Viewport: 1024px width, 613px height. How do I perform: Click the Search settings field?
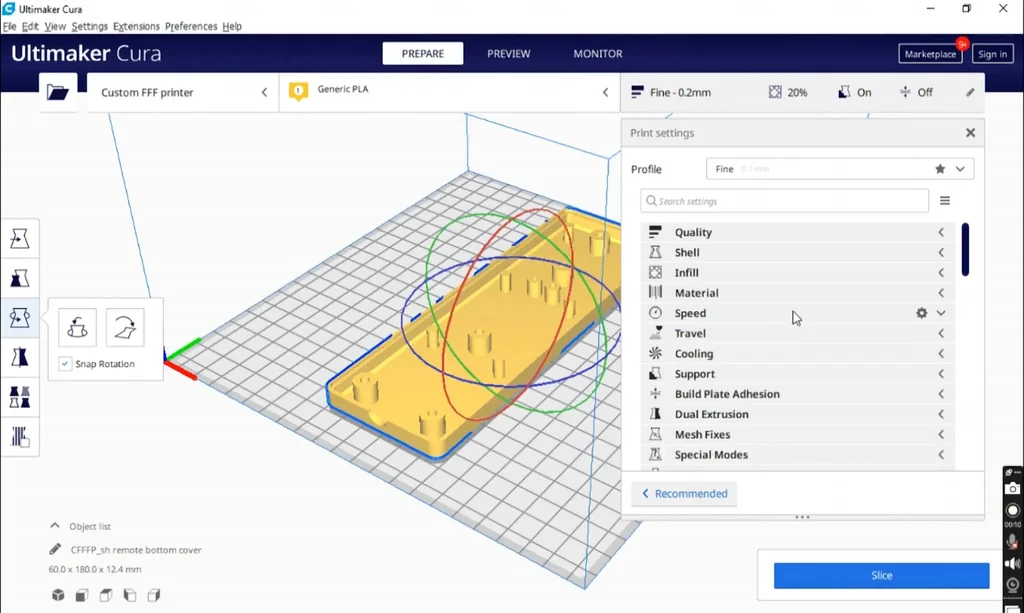click(x=784, y=200)
